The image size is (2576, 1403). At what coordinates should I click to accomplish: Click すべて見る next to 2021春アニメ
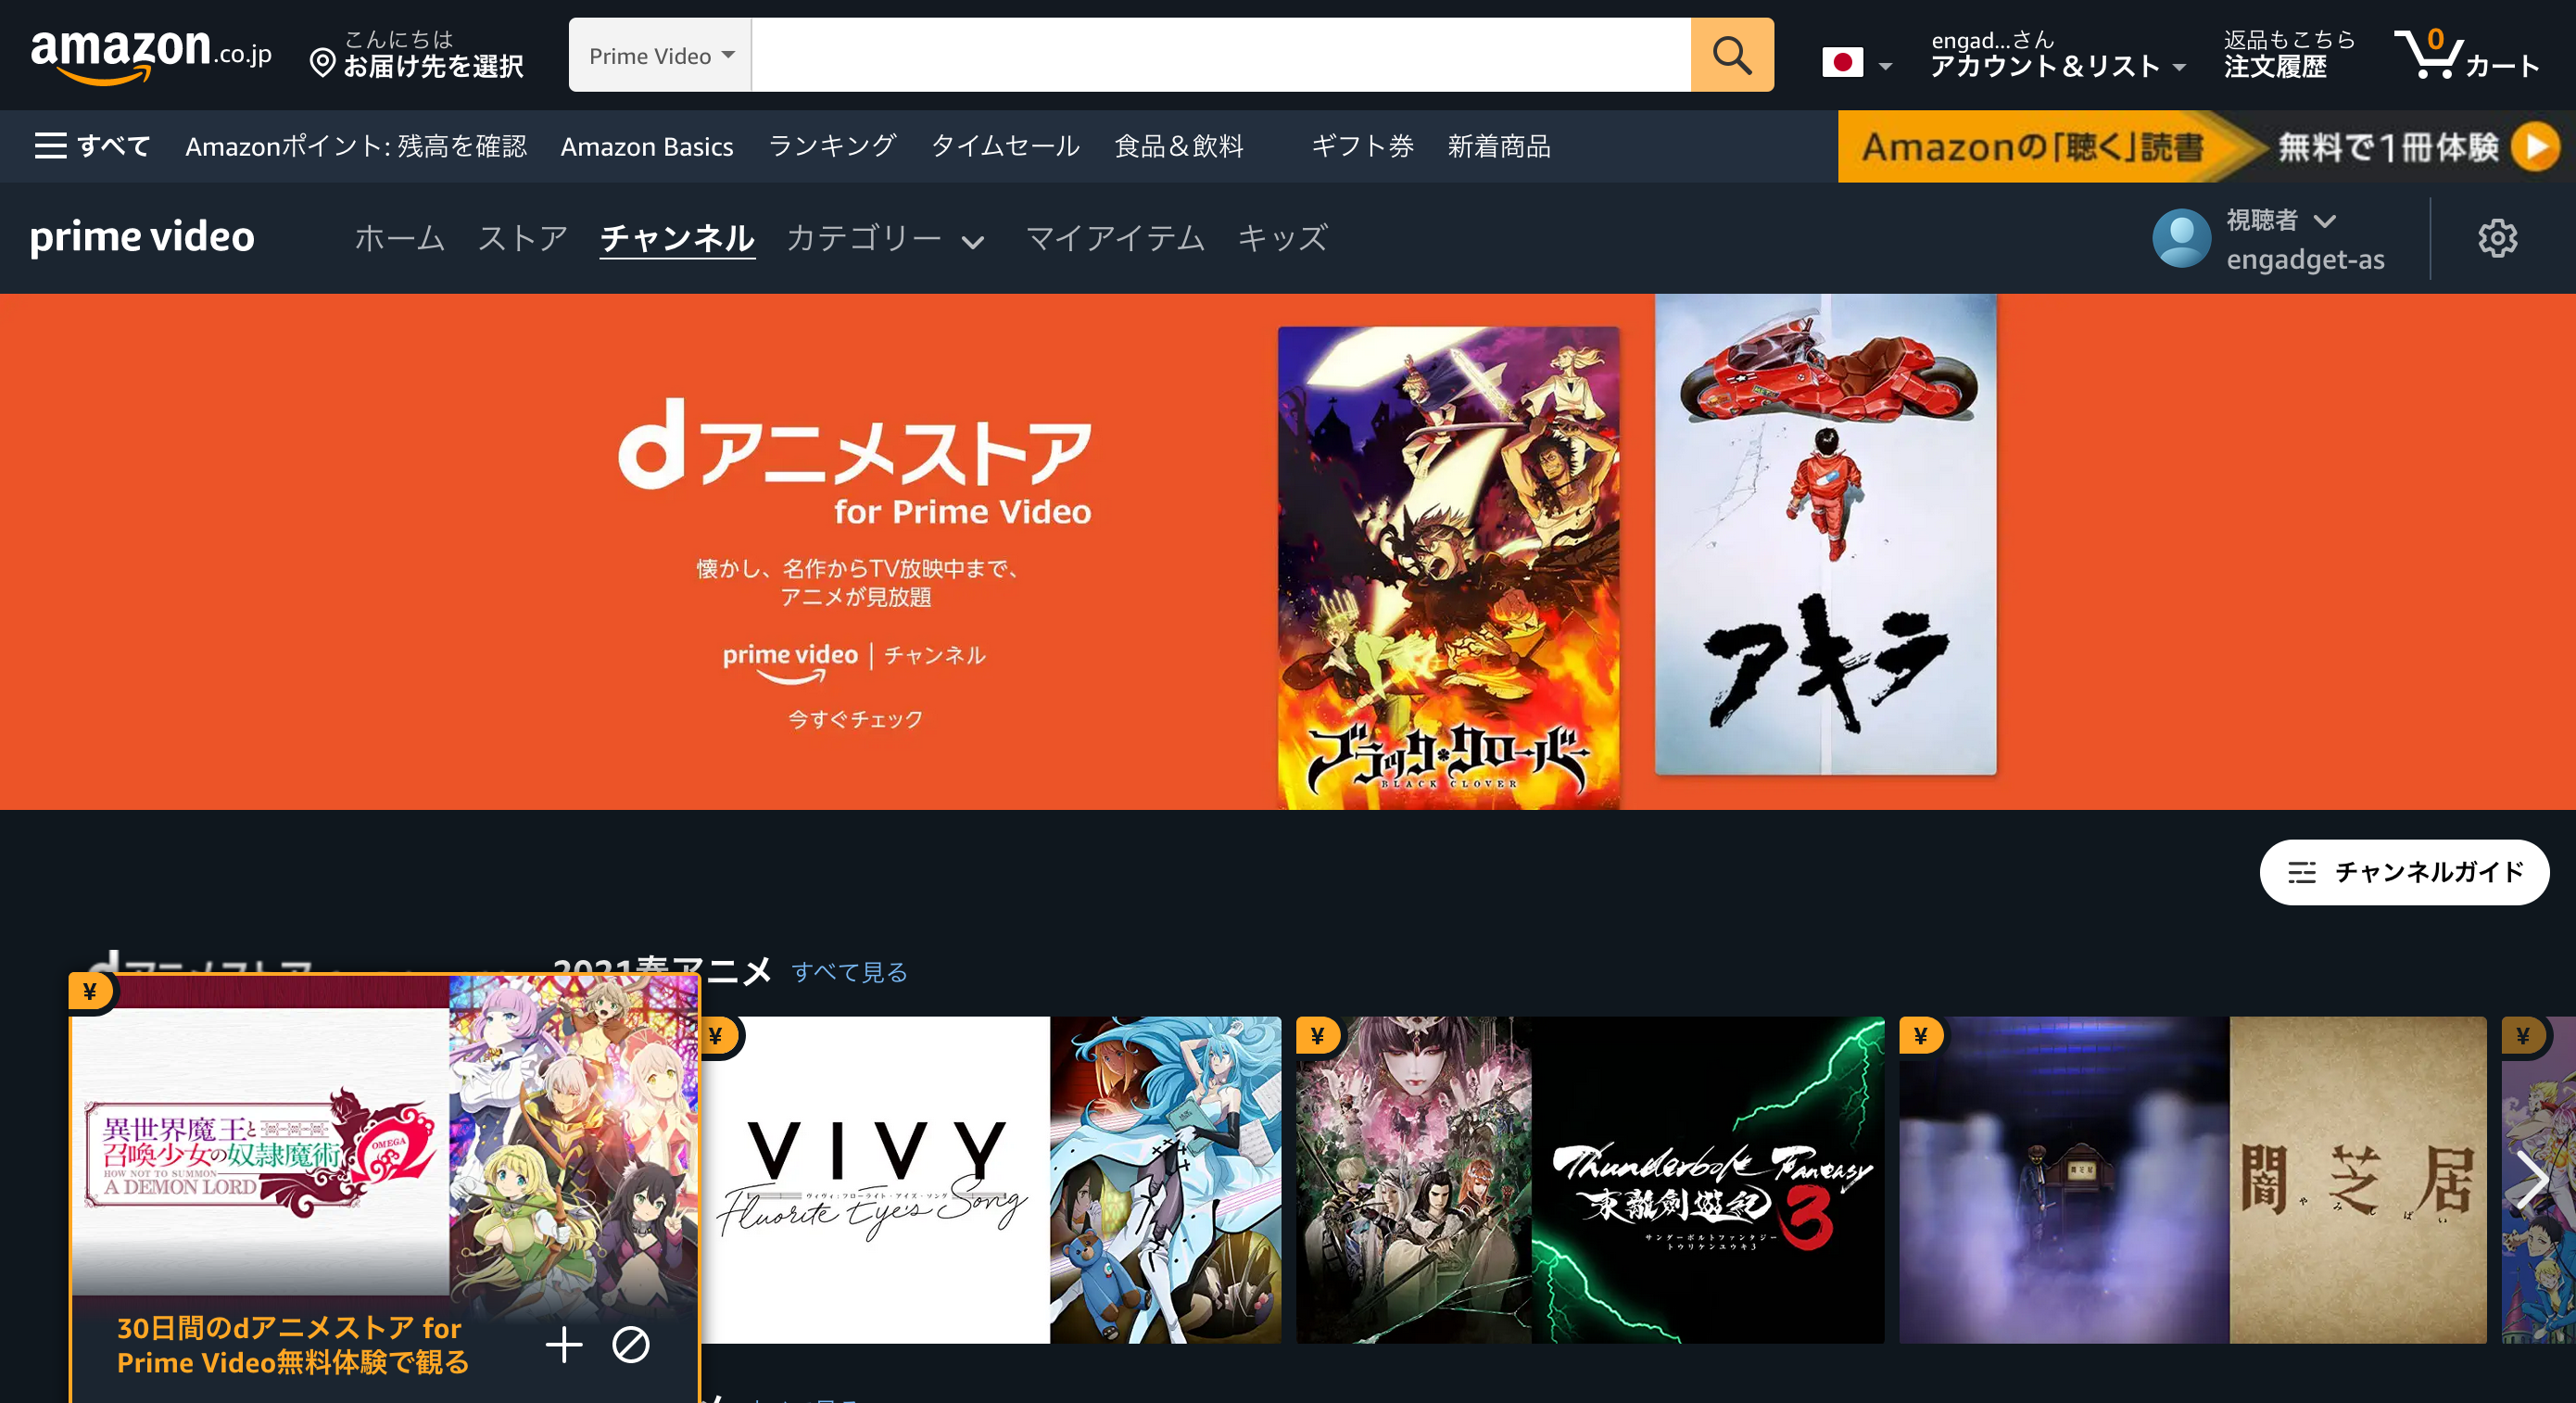(850, 971)
